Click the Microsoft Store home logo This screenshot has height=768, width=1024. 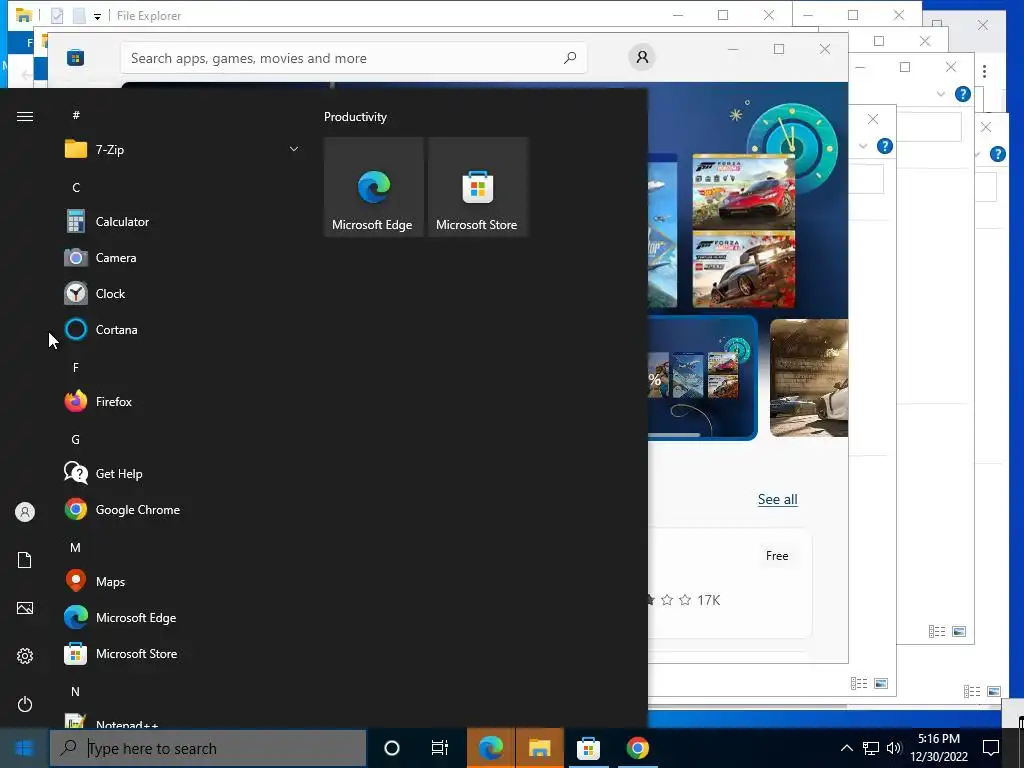click(75, 58)
